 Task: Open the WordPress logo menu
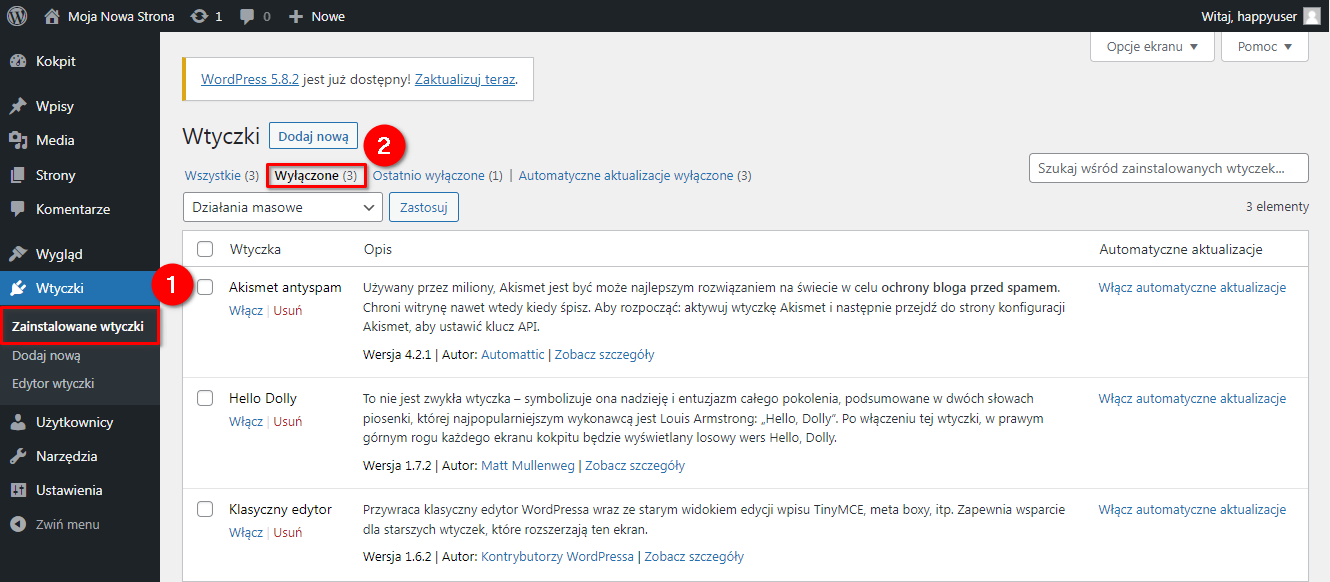tap(17, 16)
